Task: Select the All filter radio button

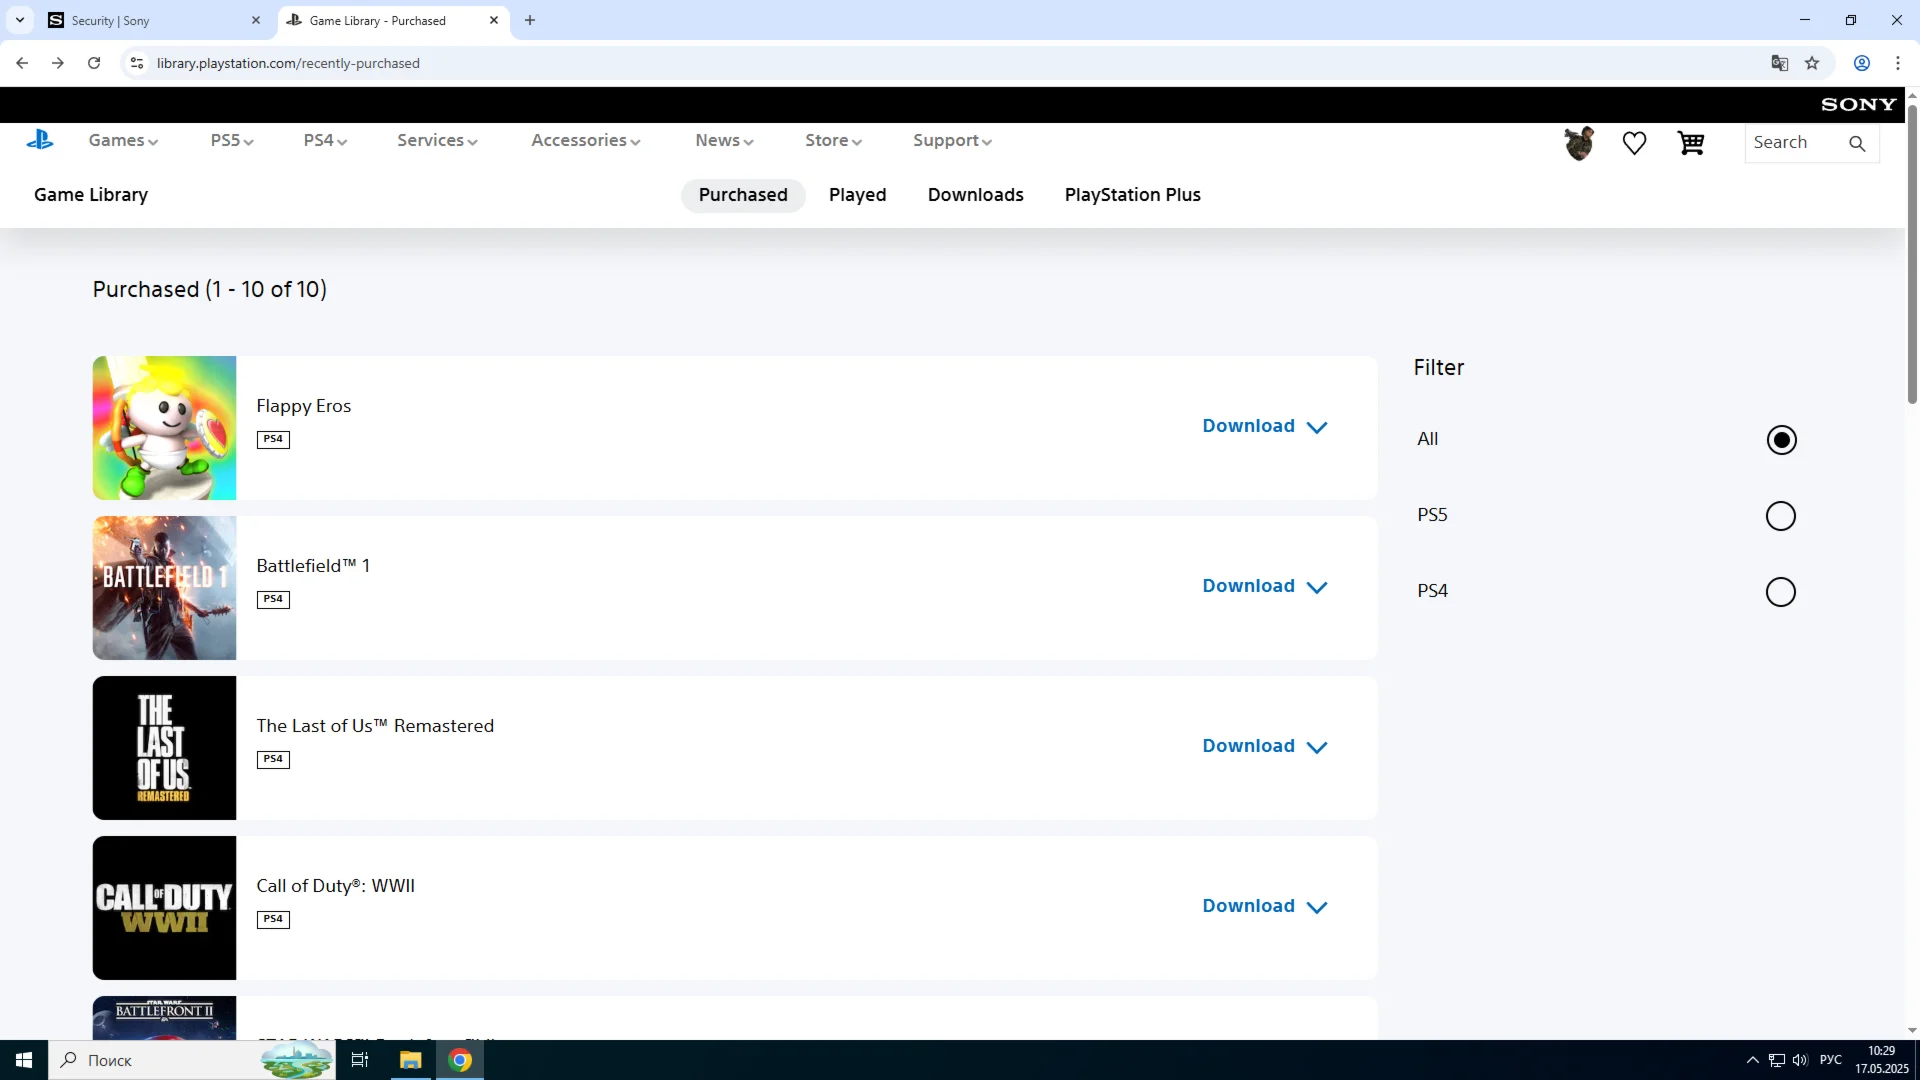Action: pos(1781,440)
